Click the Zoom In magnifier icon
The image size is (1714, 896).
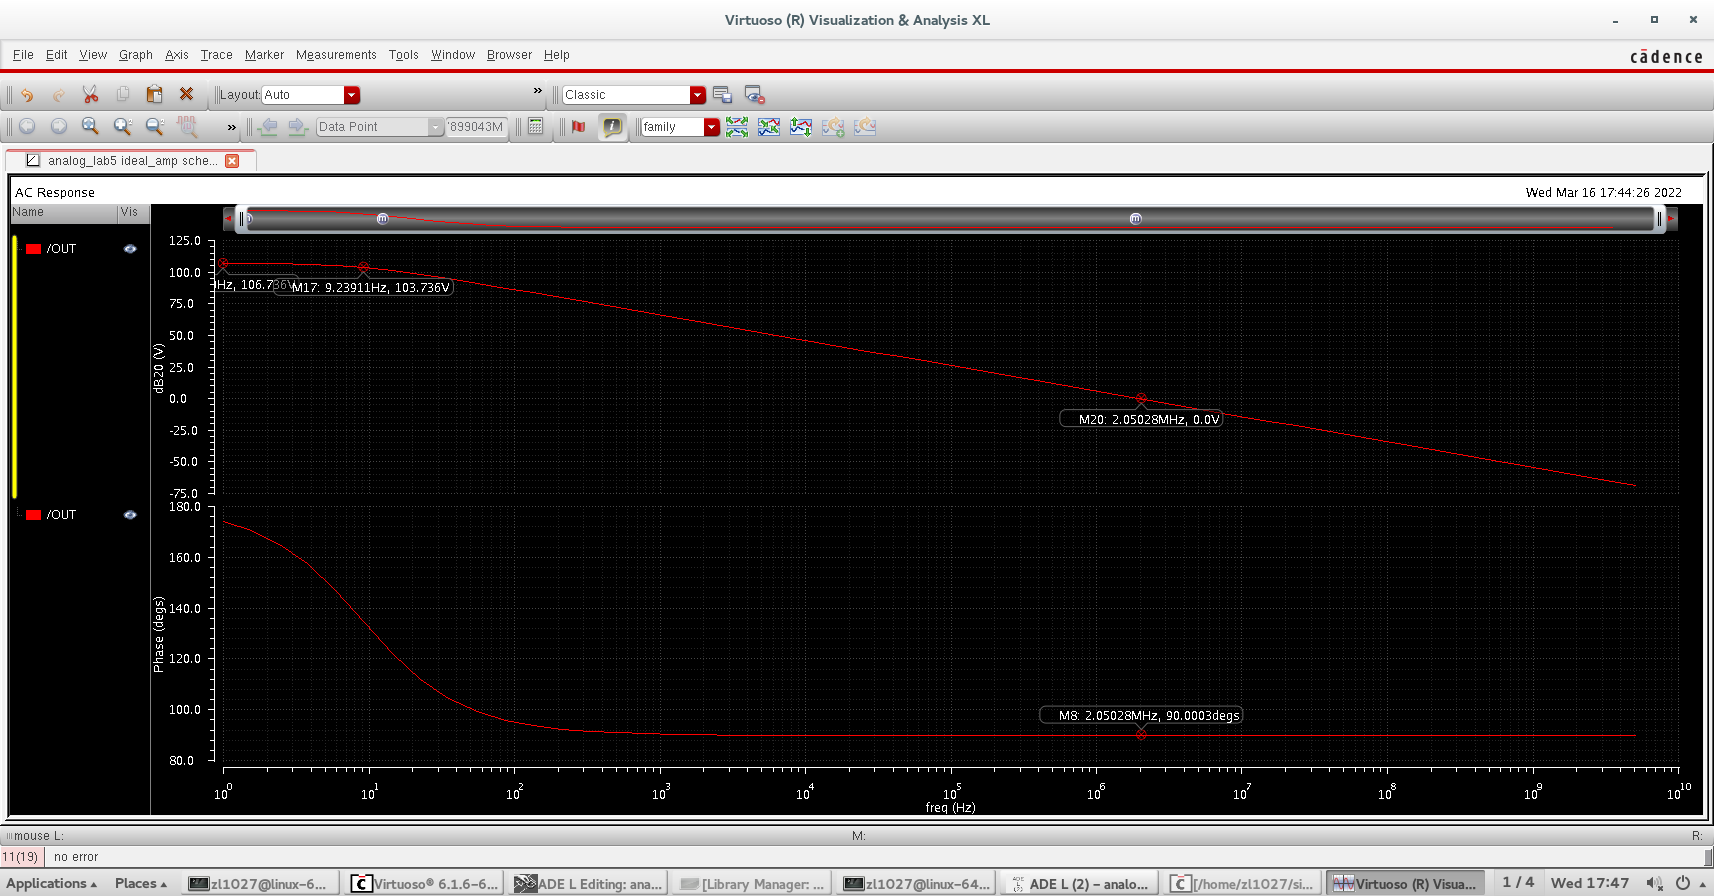pyautogui.click(x=122, y=126)
